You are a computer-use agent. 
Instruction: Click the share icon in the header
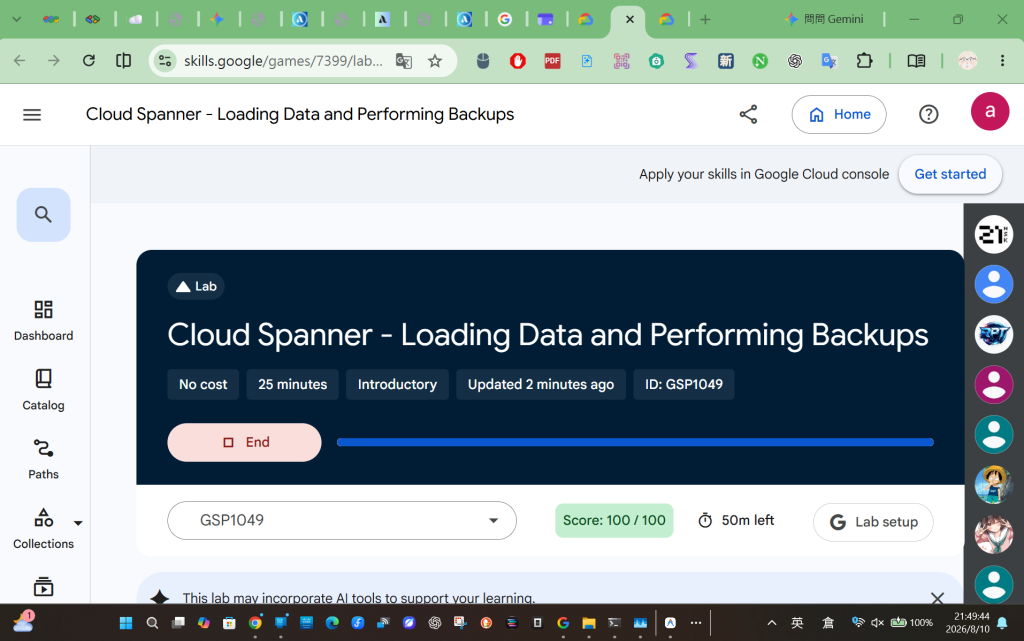(x=748, y=114)
